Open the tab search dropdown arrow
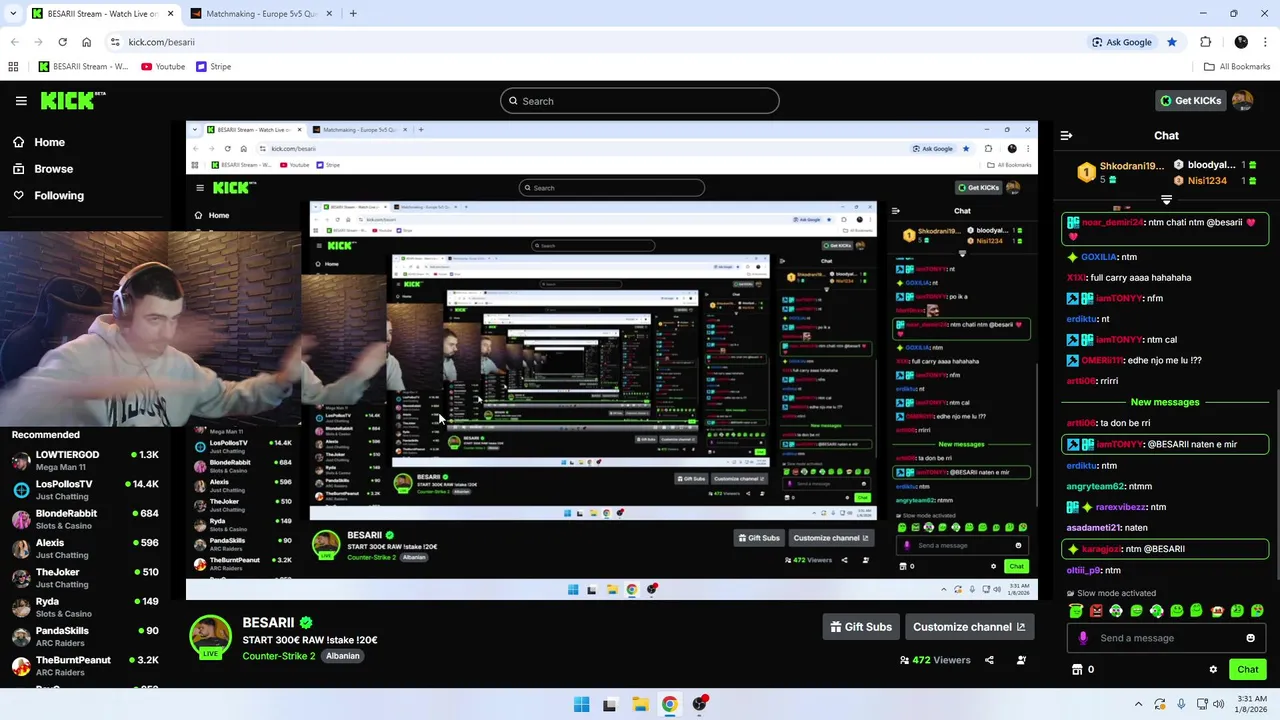1280x720 pixels. [x=13, y=14]
